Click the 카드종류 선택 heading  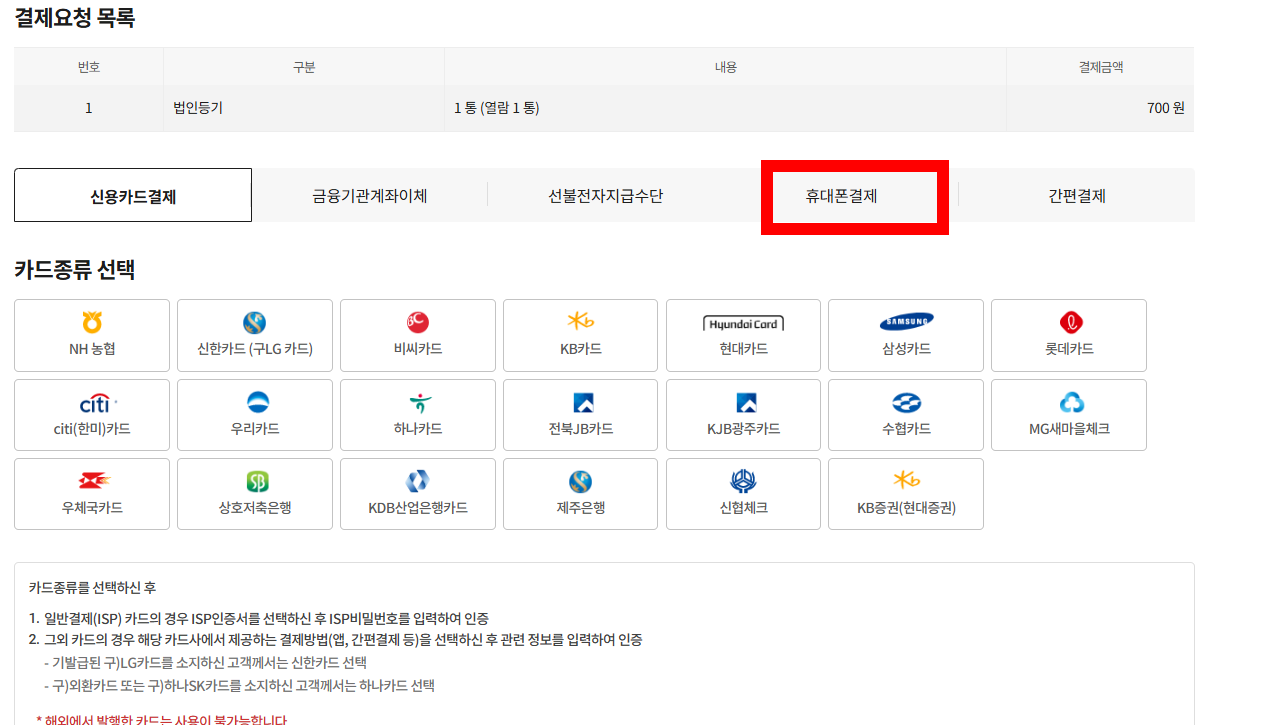pos(75,269)
